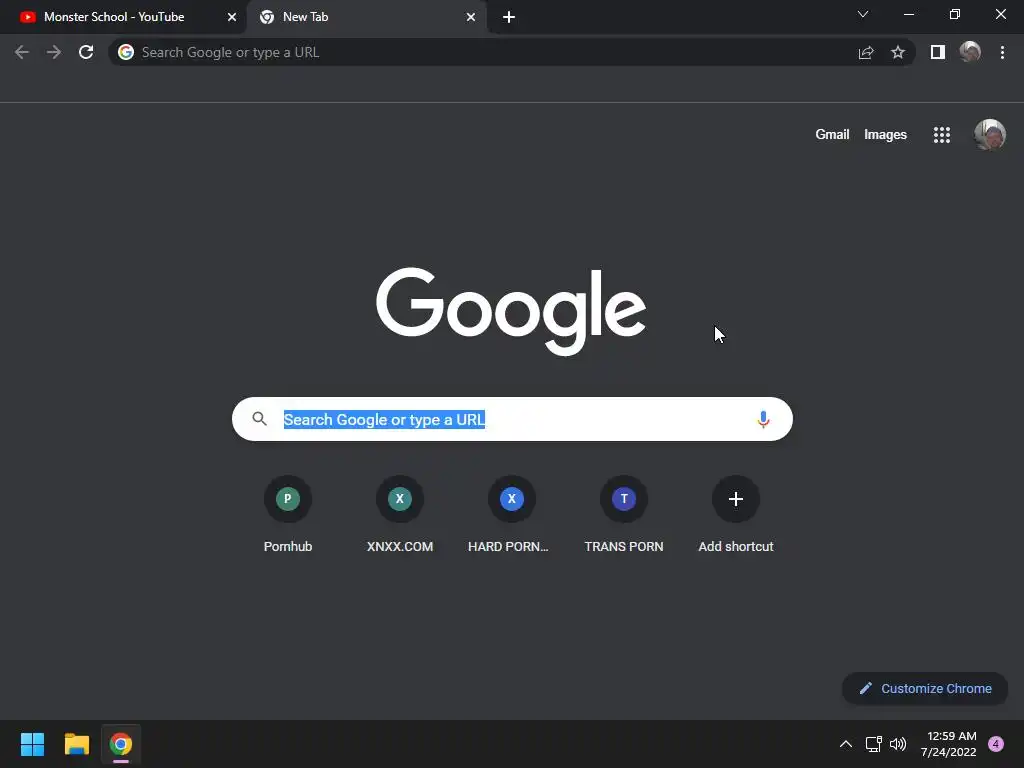Switch to the Monster School - YouTube tab

pyautogui.click(x=124, y=17)
